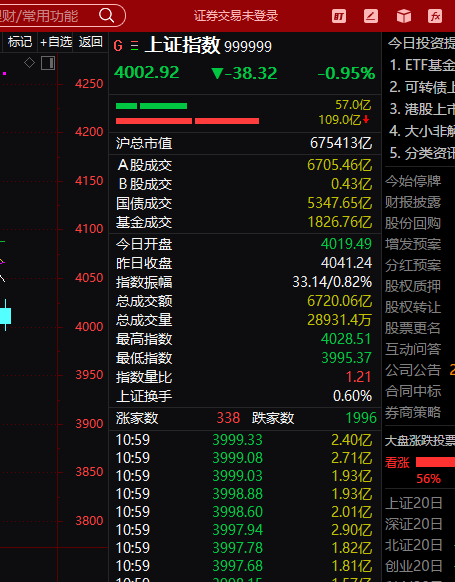Open the 3D cube icon in header
Viewport: 455px width, 582px height.
coord(404,16)
